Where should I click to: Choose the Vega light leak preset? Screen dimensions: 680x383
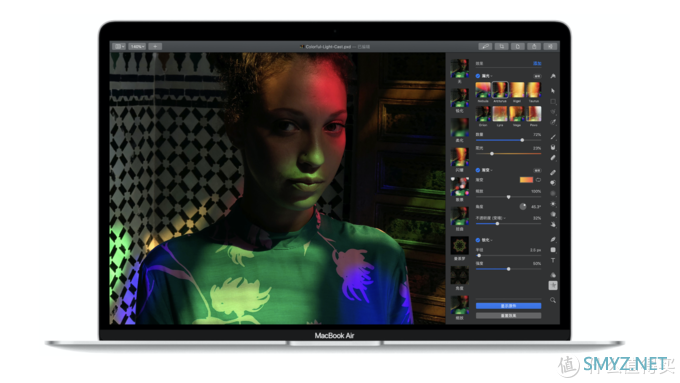pos(517,114)
